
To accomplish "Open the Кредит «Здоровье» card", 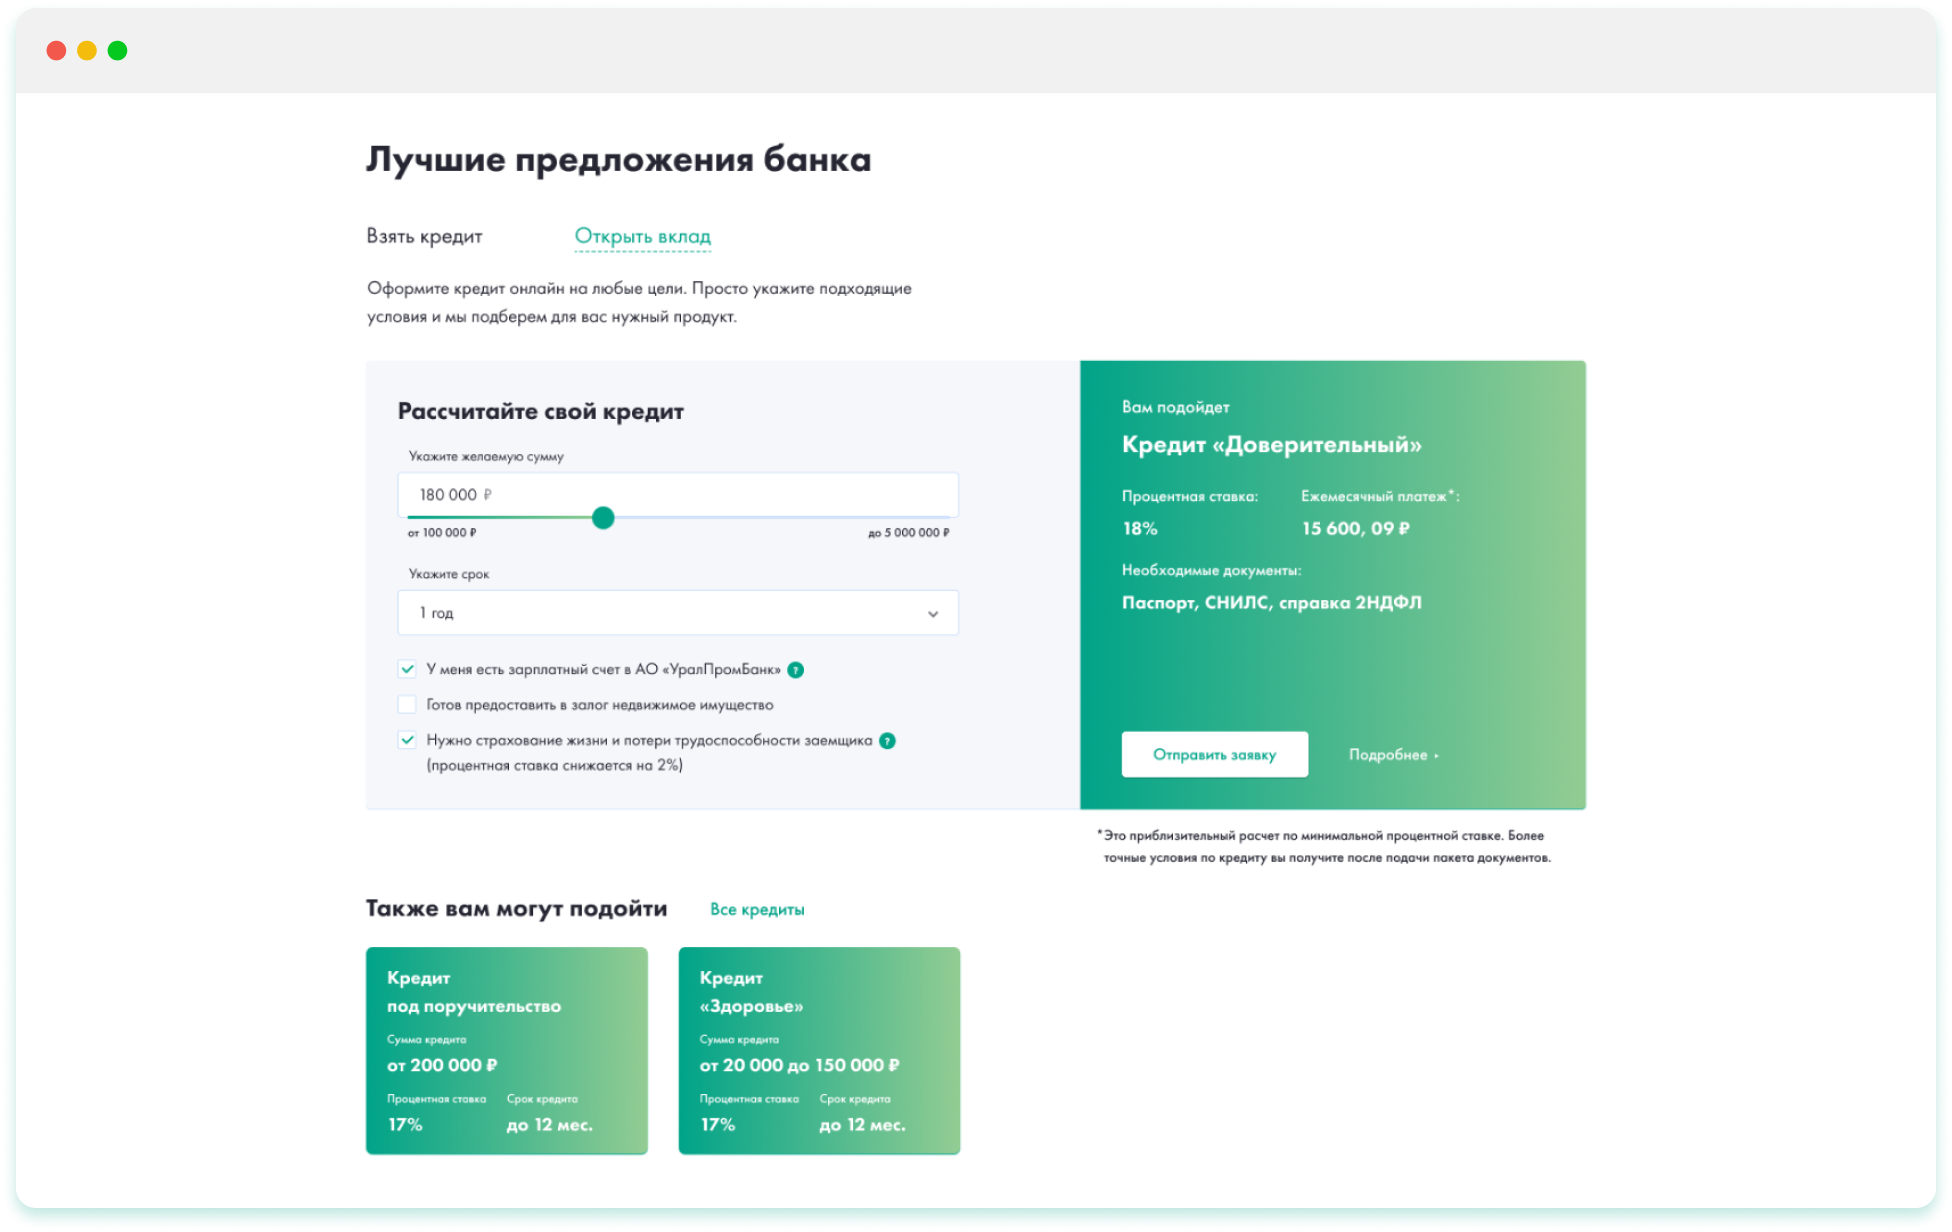I will 819,1050.
